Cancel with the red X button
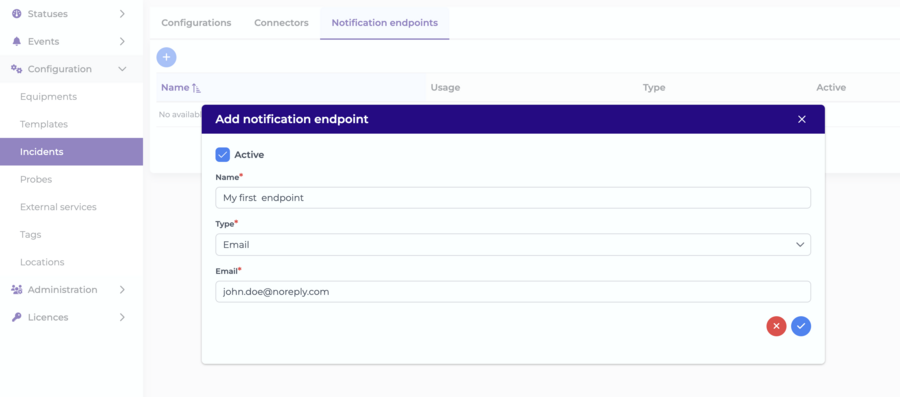 776,326
